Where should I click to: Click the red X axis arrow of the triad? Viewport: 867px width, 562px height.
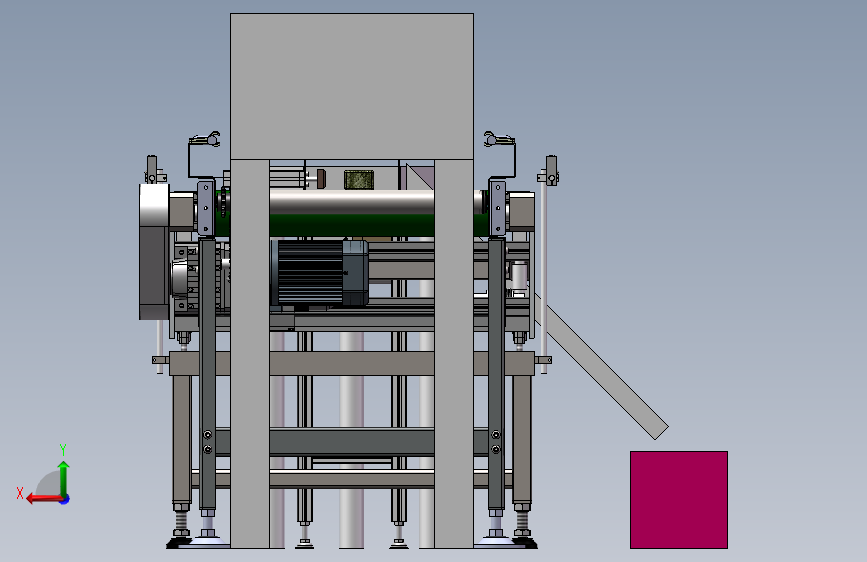43,498
